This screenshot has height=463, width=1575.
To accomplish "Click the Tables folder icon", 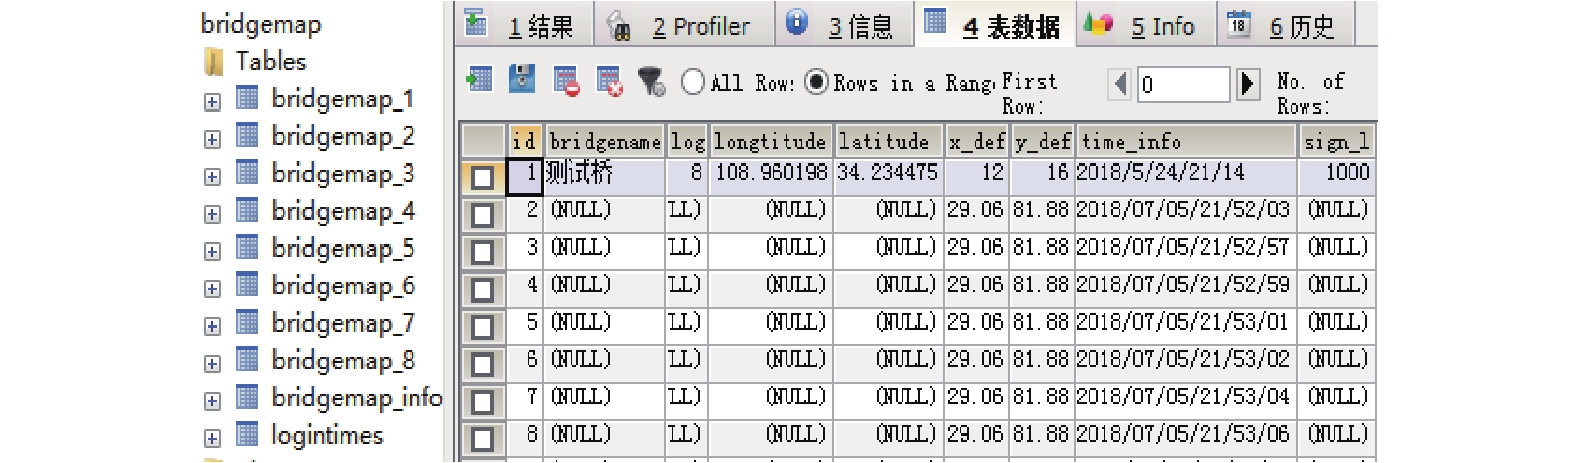I will pyautogui.click(x=214, y=63).
